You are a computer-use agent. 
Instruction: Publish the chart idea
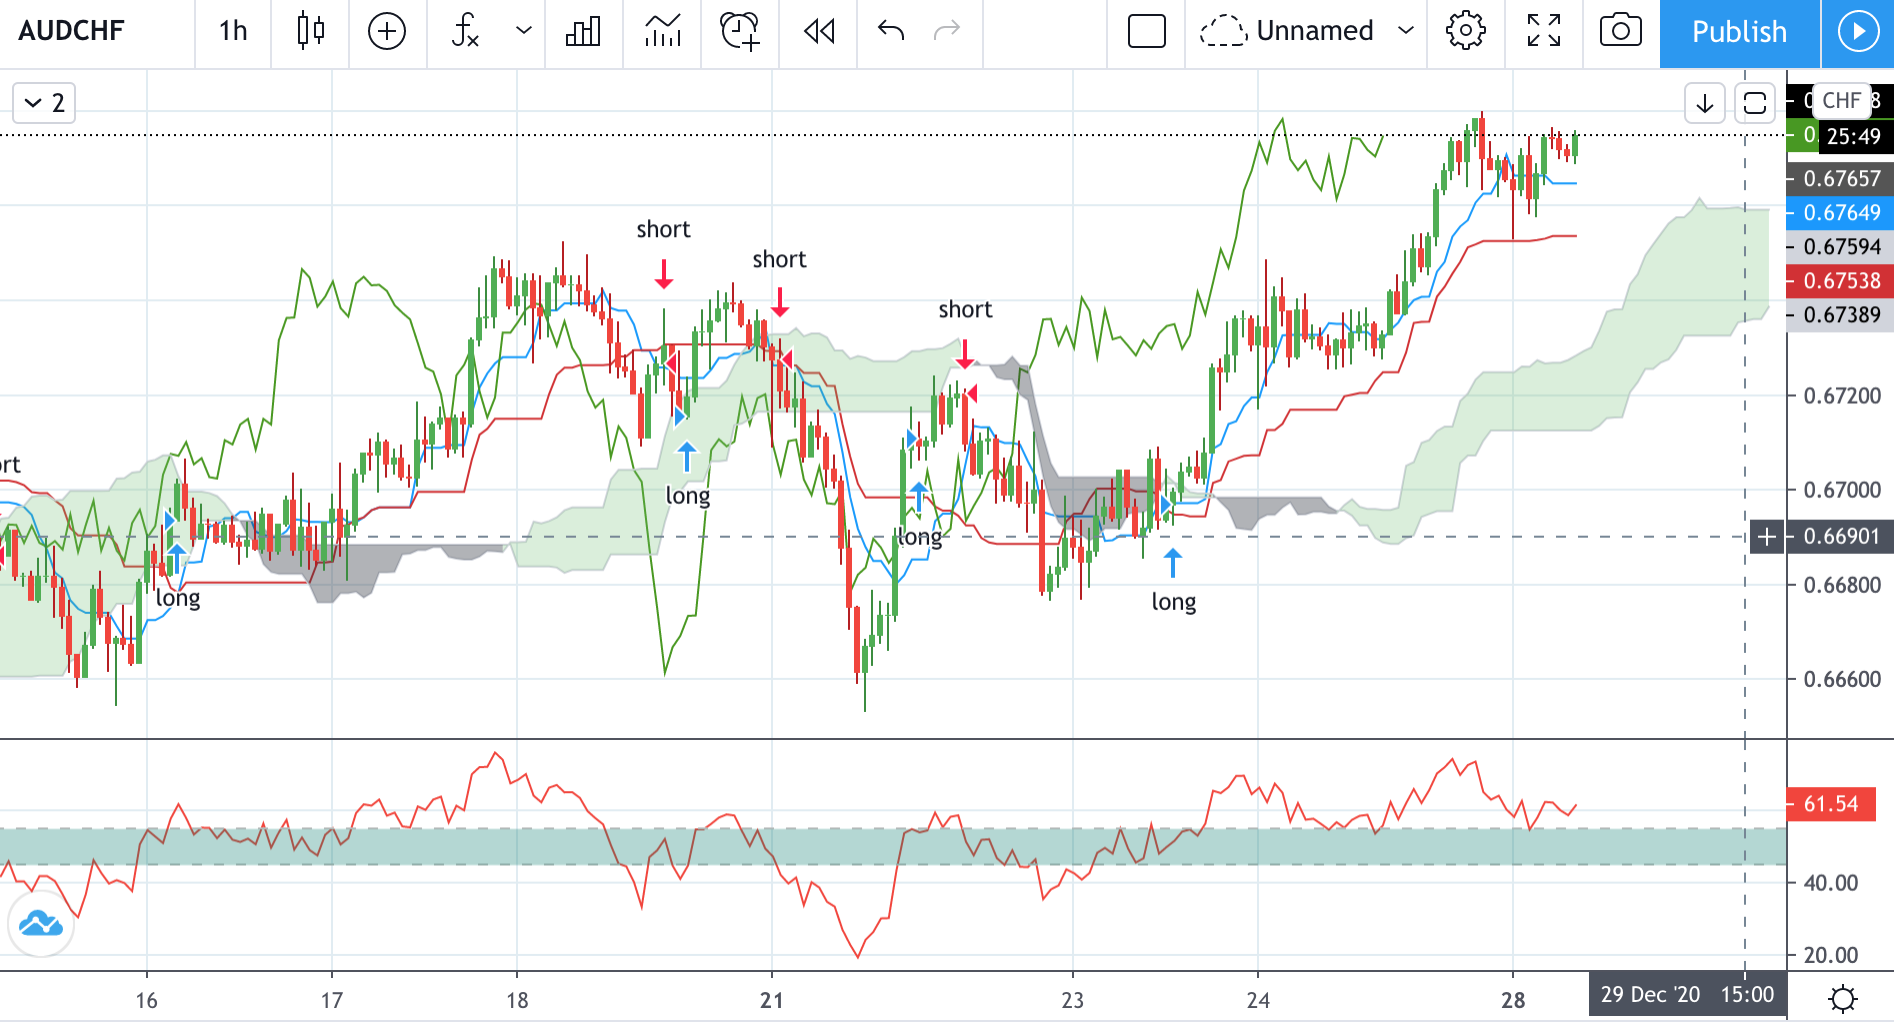(x=1739, y=33)
